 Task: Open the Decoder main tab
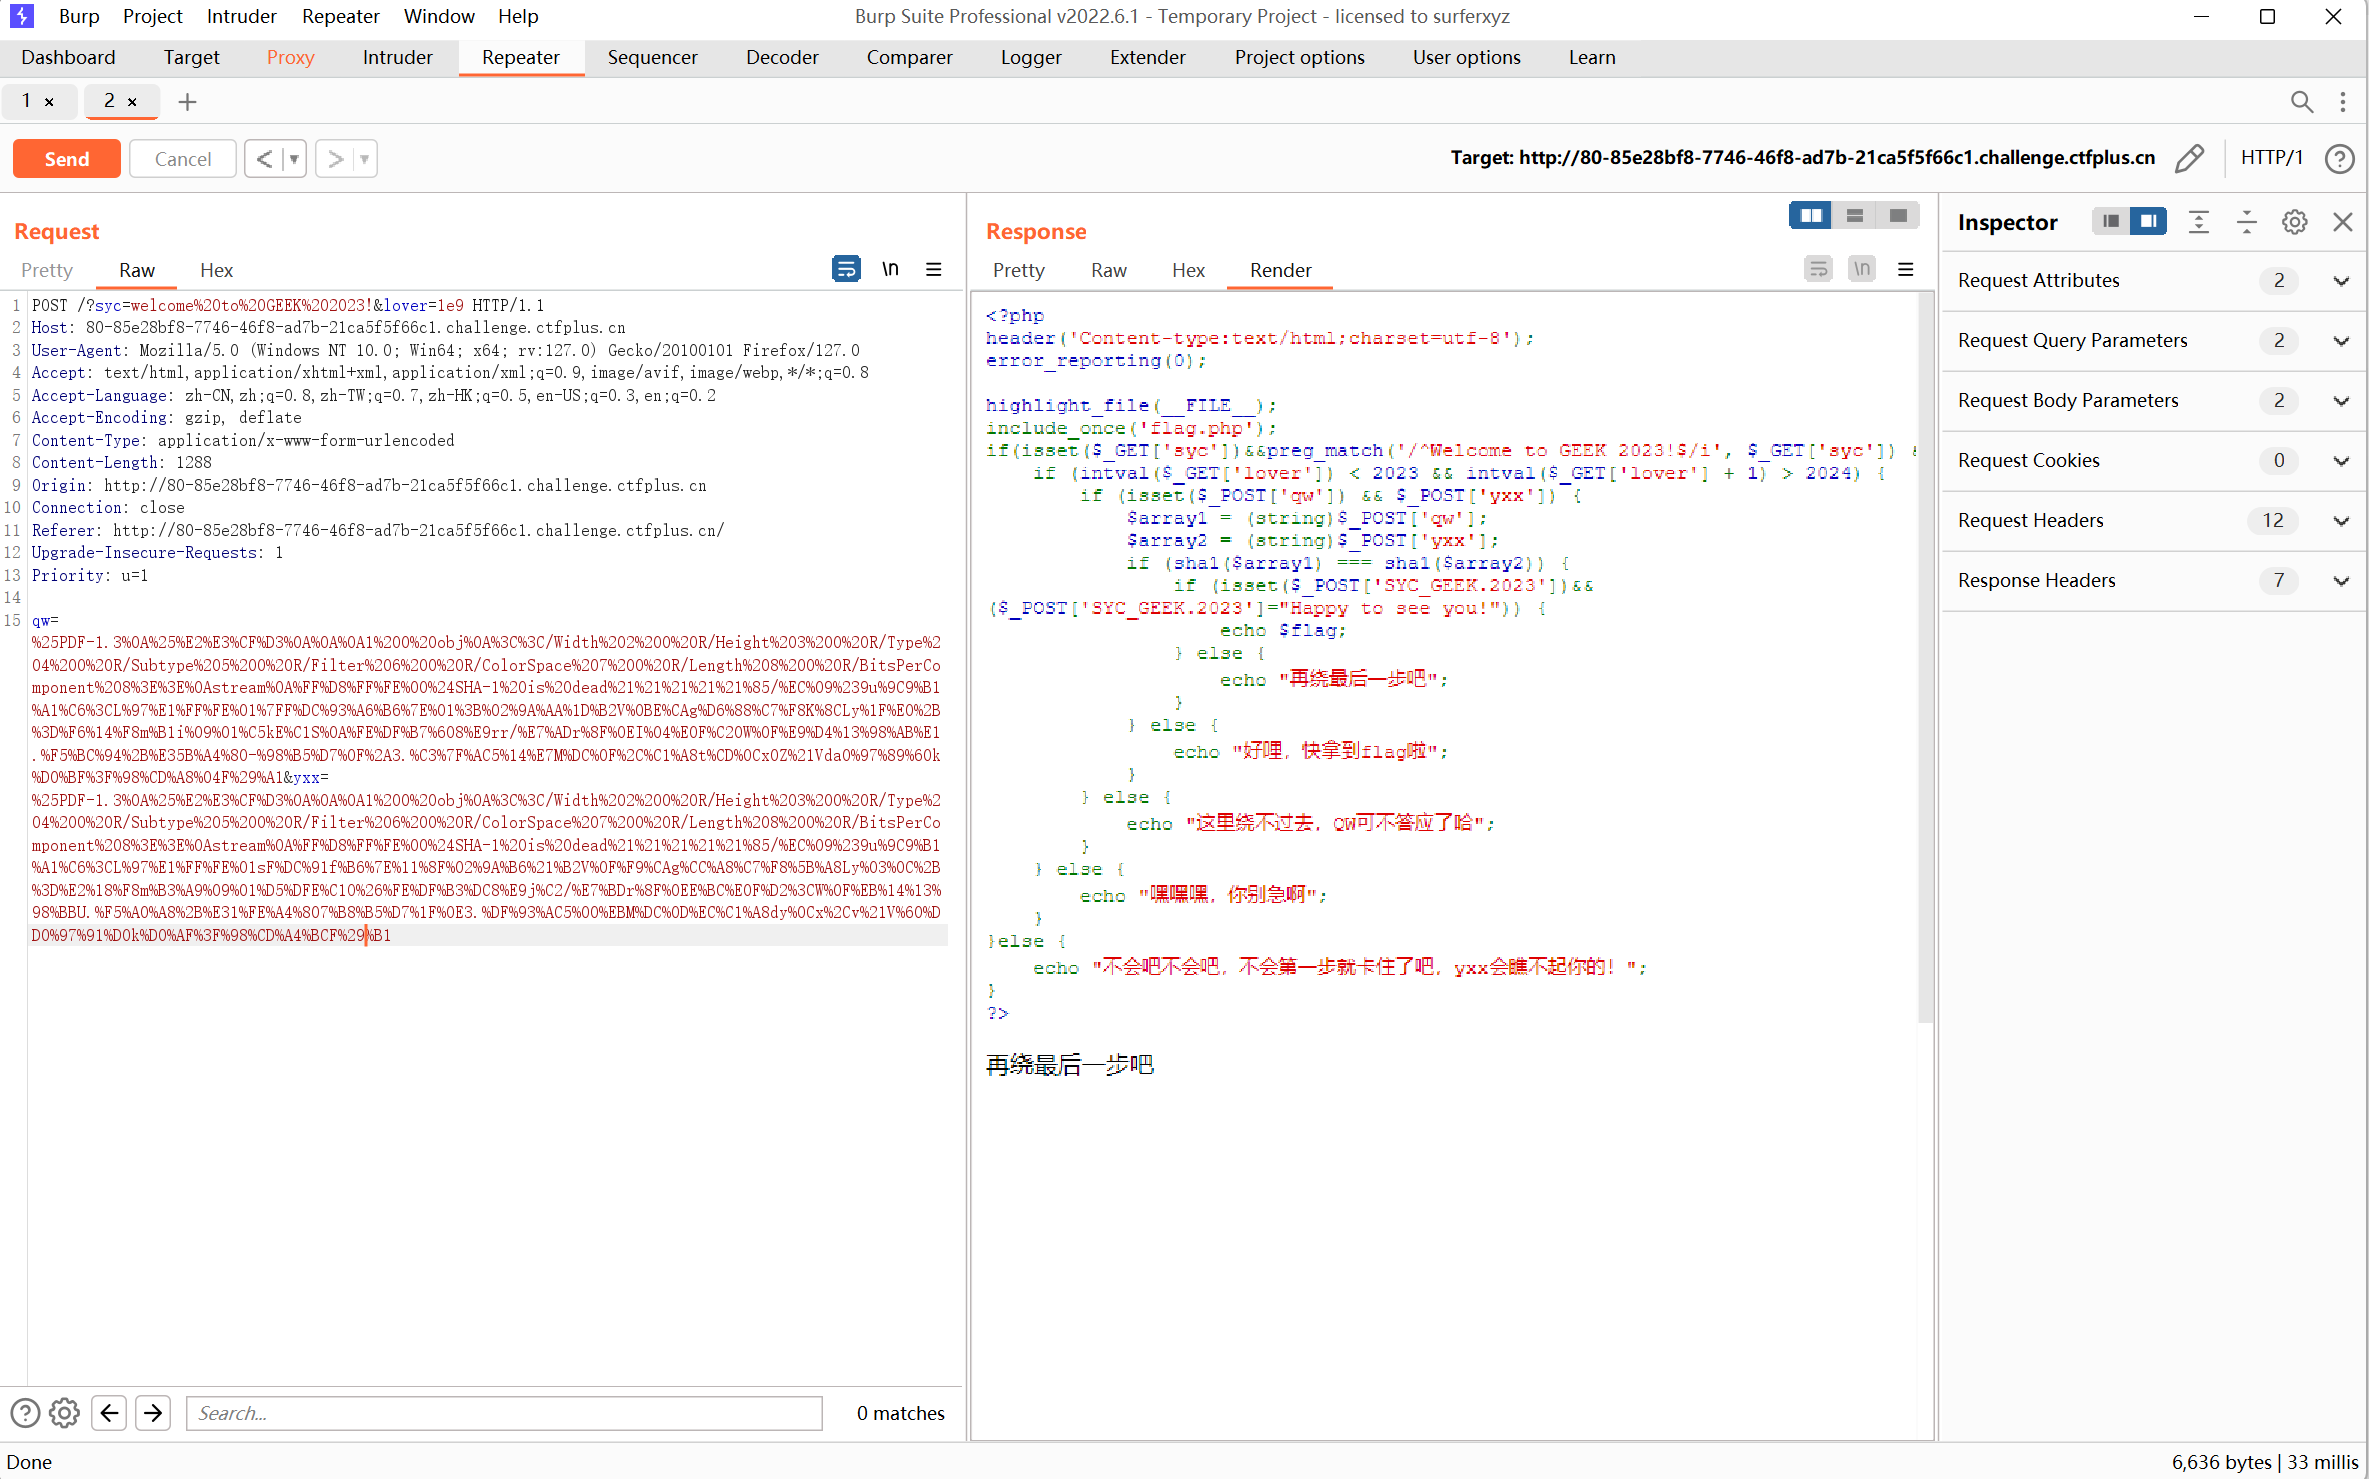[x=782, y=57]
